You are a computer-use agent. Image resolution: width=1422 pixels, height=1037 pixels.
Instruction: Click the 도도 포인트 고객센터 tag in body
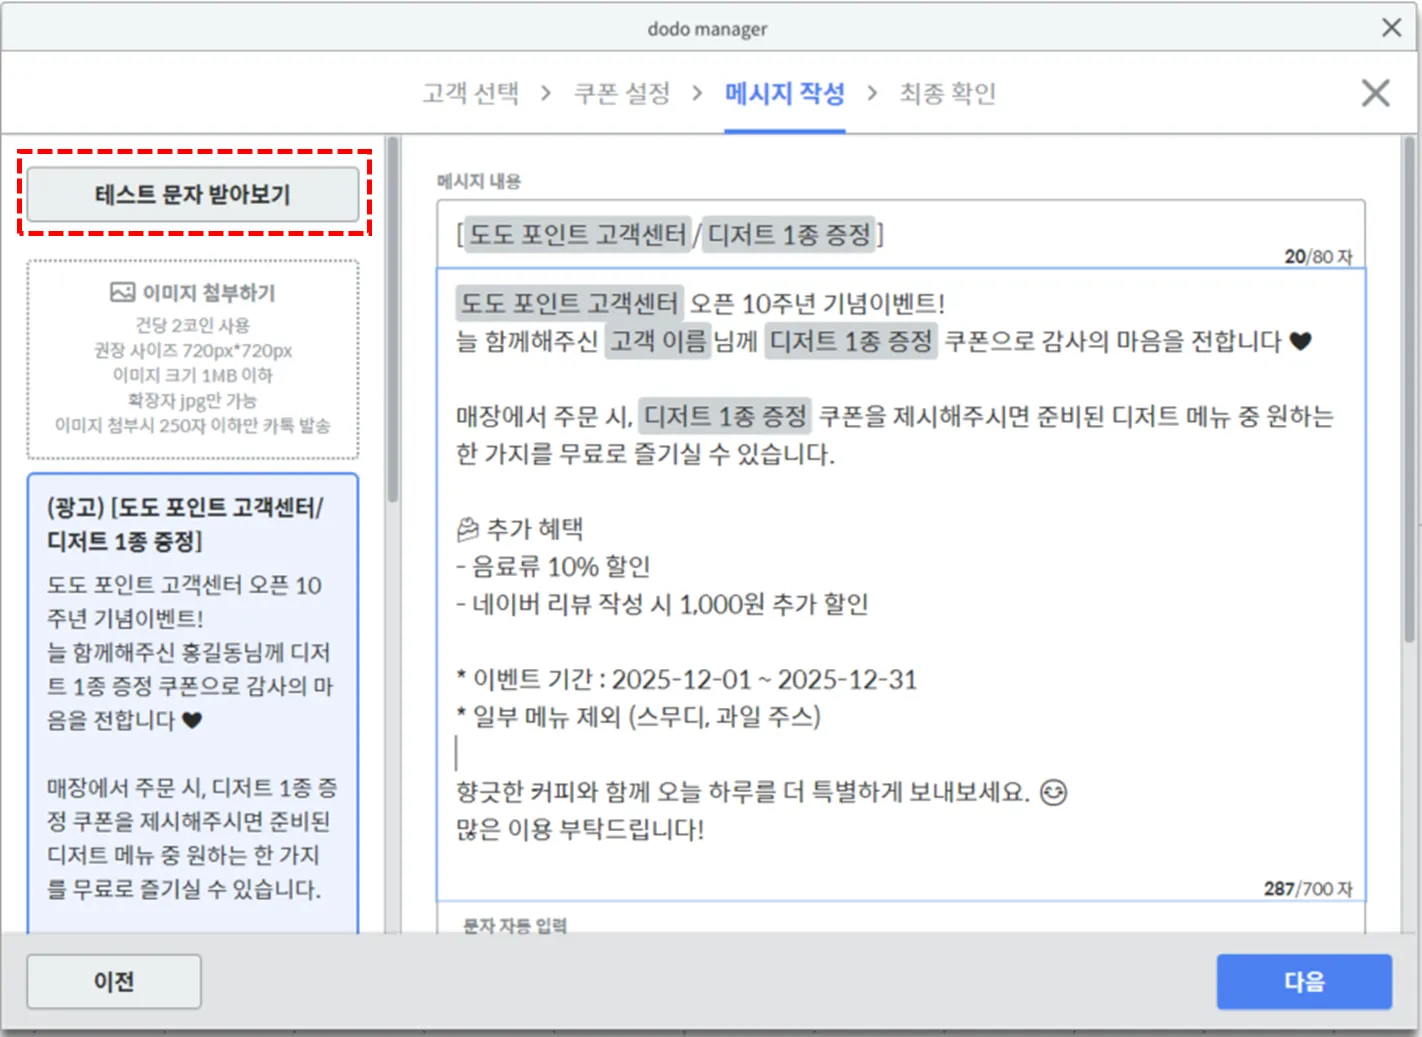pyautogui.click(x=569, y=303)
